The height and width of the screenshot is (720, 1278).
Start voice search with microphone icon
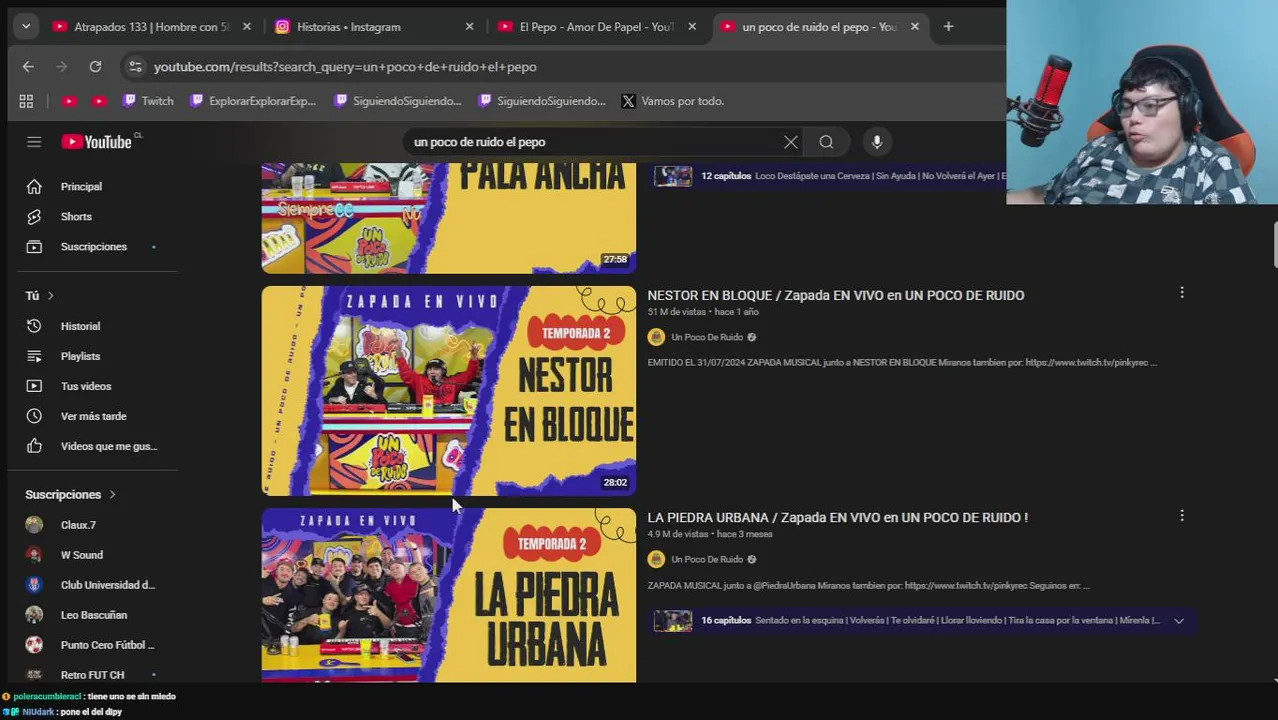(x=877, y=142)
